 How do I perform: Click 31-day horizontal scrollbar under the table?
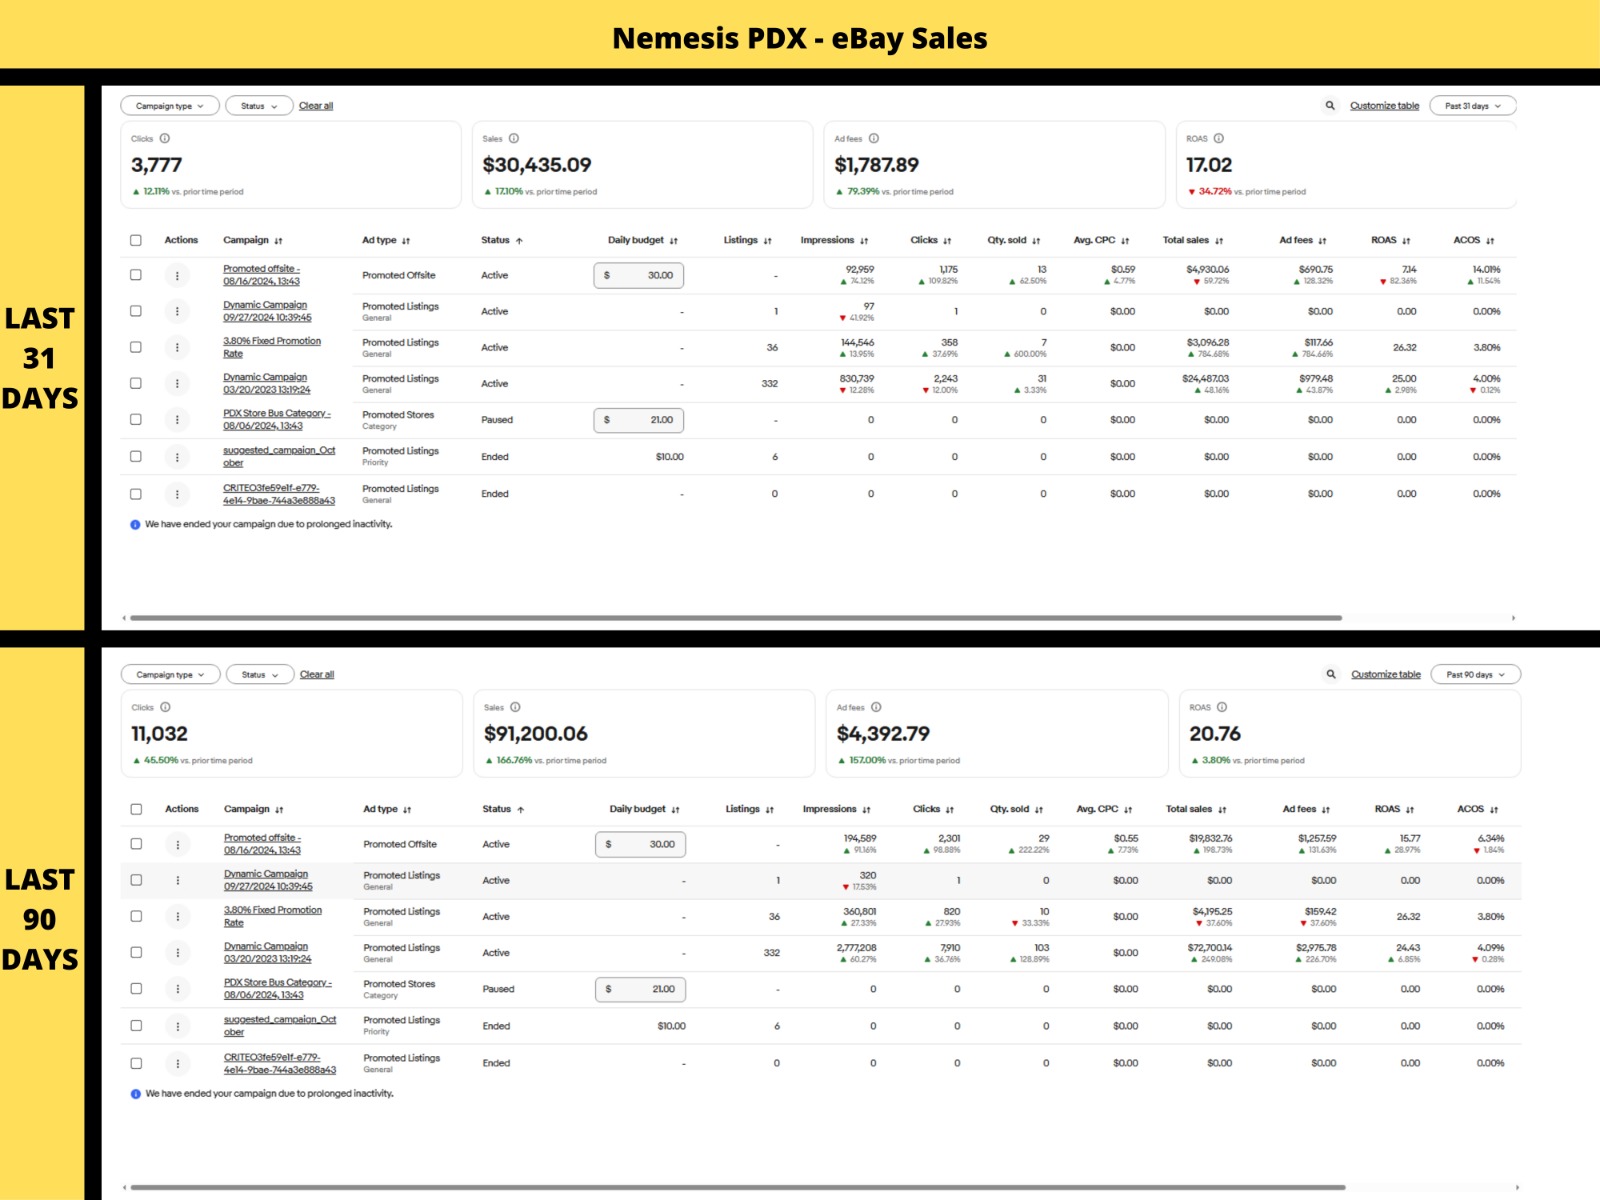[x=735, y=618]
